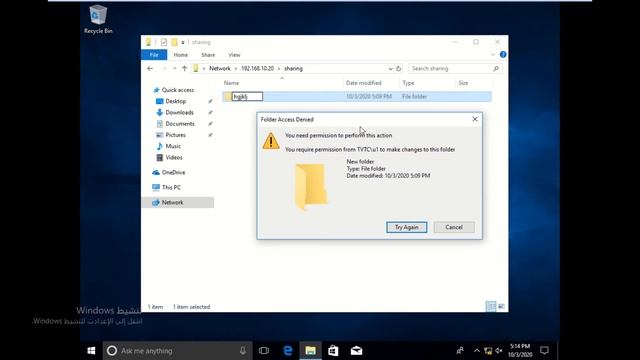Expand the ribbon with the chevron
Screen dimensions: 640x360
pyautogui.click(x=493, y=55)
